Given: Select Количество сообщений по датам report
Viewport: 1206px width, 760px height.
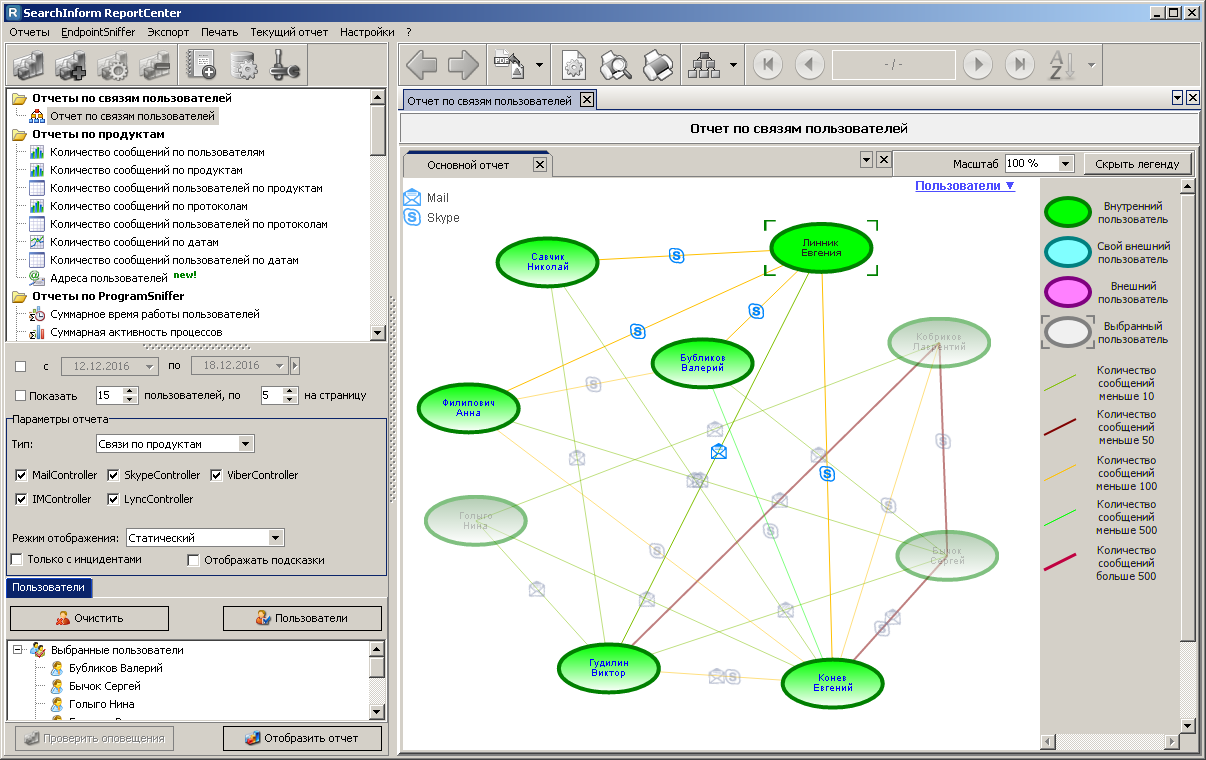Looking at the screenshot, I should tap(134, 242).
